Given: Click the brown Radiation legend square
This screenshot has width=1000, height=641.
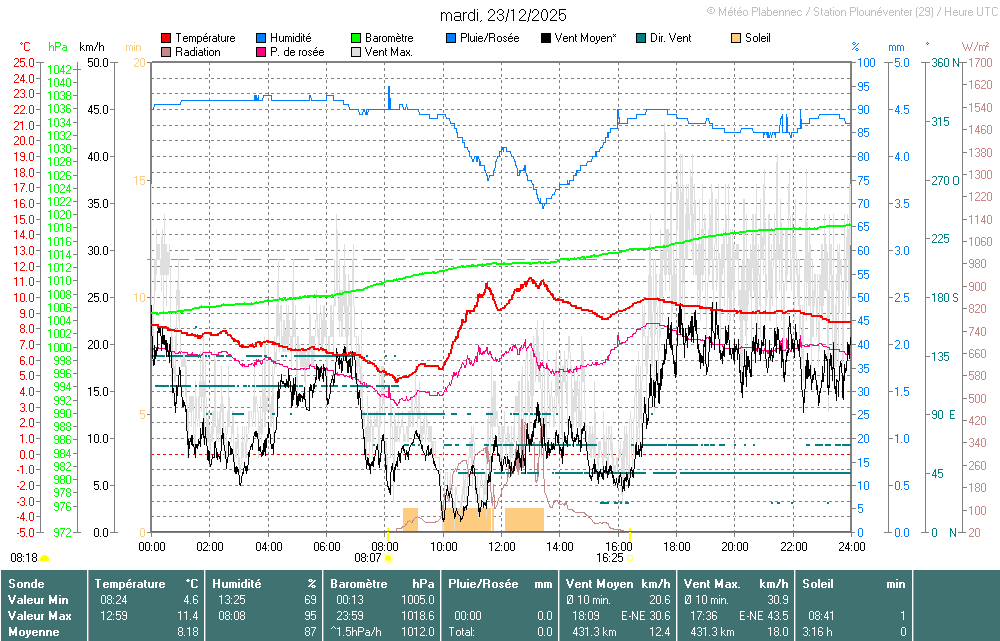Looking at the screenshot, I should click(x=166, y=52).
